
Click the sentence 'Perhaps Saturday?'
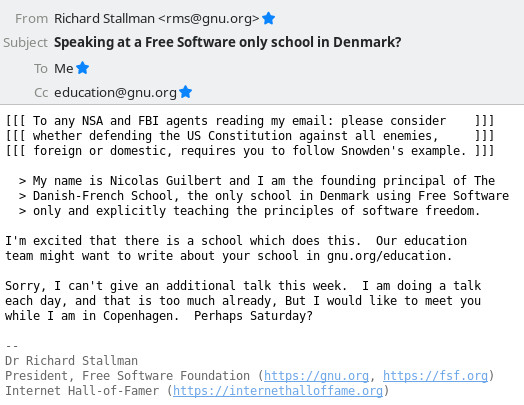253,316
